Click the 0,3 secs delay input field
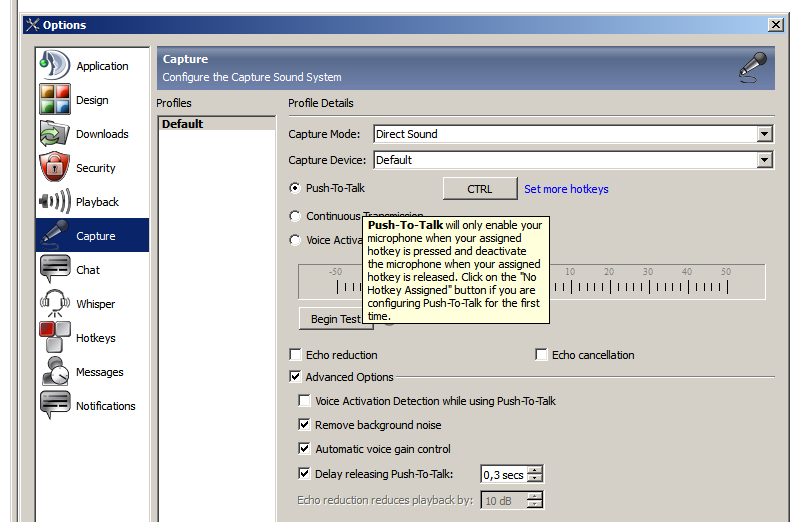This screenshot has width=796, height=522. tap(504, 474)
